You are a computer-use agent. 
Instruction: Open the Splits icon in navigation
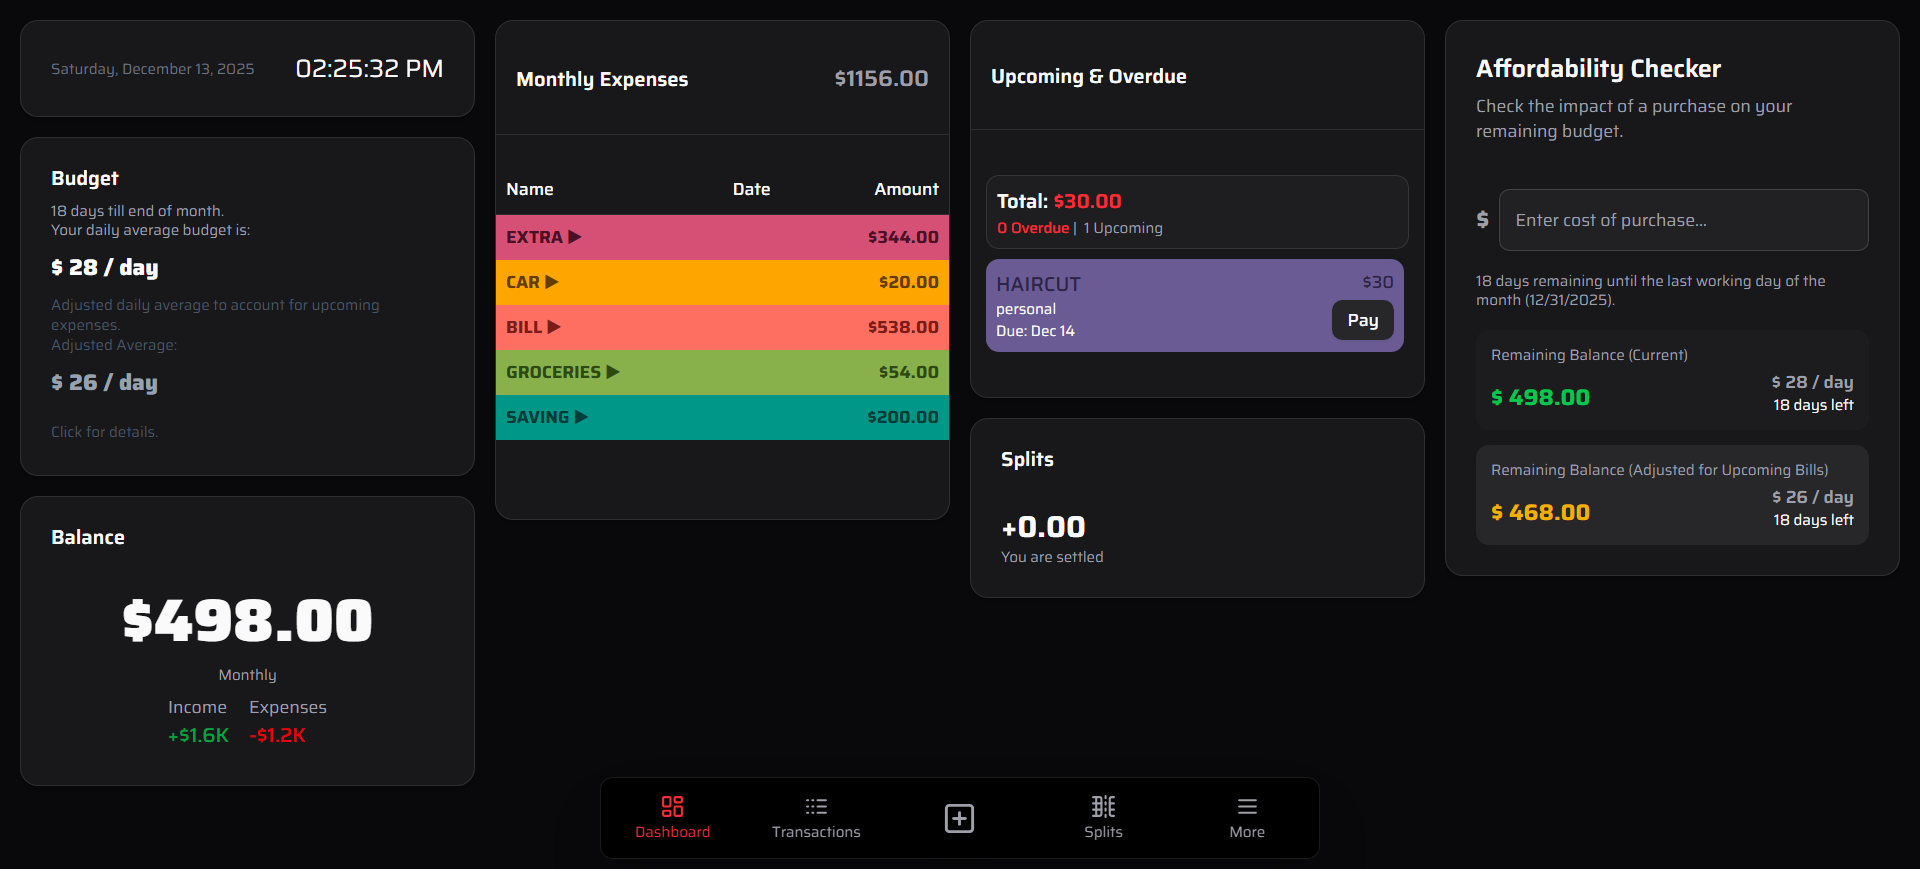1103,807
